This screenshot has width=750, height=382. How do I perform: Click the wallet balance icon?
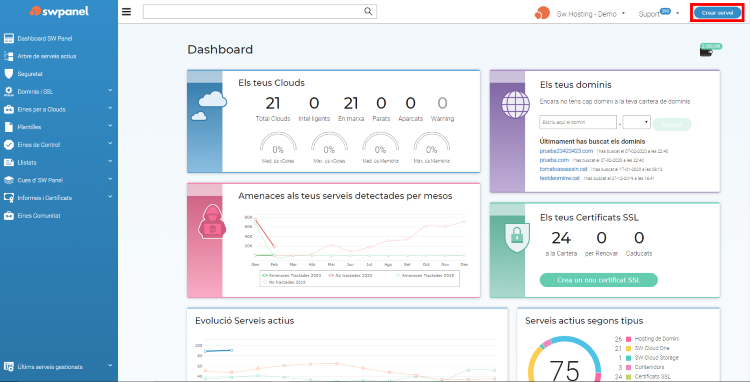click(x=706, y=52)
